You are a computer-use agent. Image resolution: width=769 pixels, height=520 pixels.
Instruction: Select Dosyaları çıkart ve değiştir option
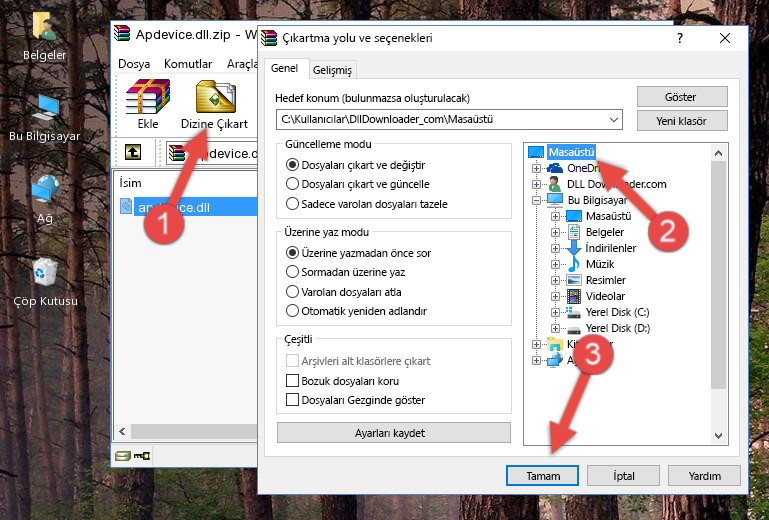(292, 165)
